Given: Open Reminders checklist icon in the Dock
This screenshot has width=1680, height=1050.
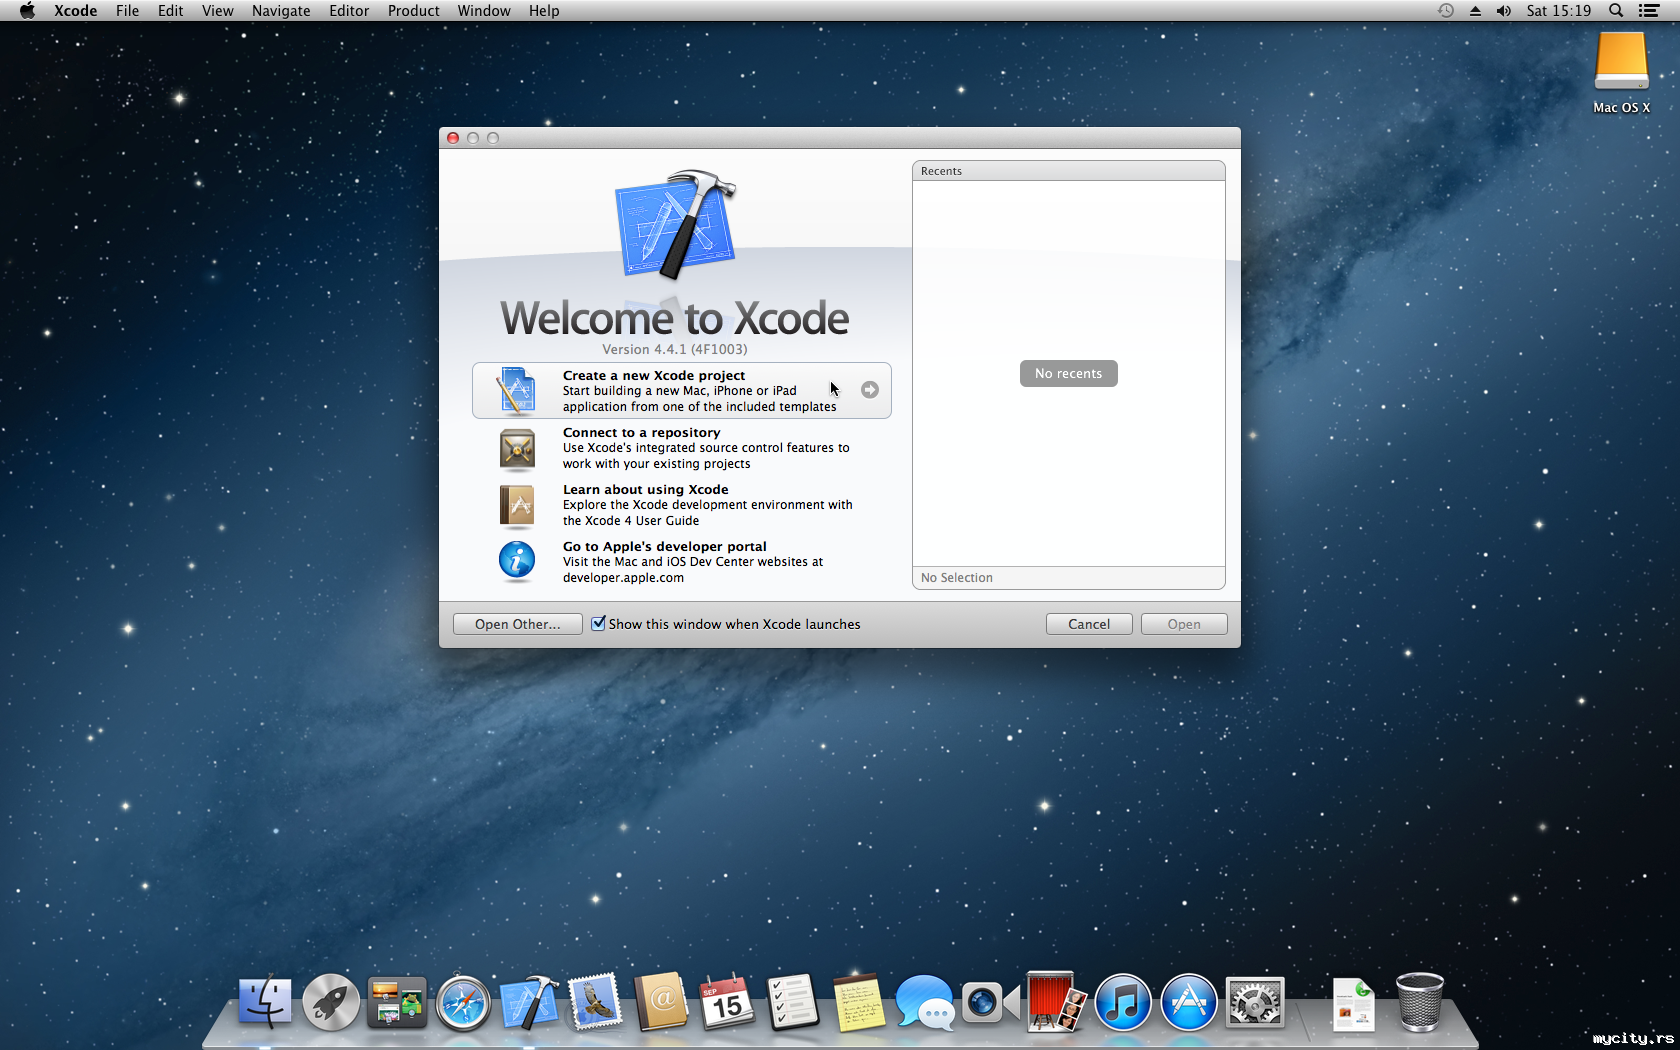Looking at the screenshot, I should [x=793, y=1002].
